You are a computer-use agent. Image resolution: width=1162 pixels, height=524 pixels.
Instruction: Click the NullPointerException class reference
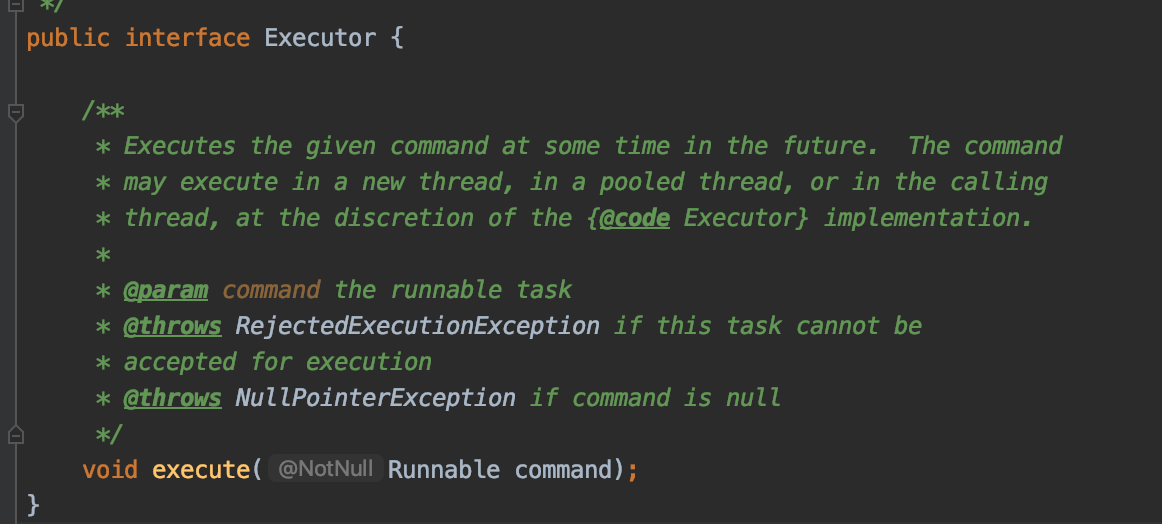375,398
